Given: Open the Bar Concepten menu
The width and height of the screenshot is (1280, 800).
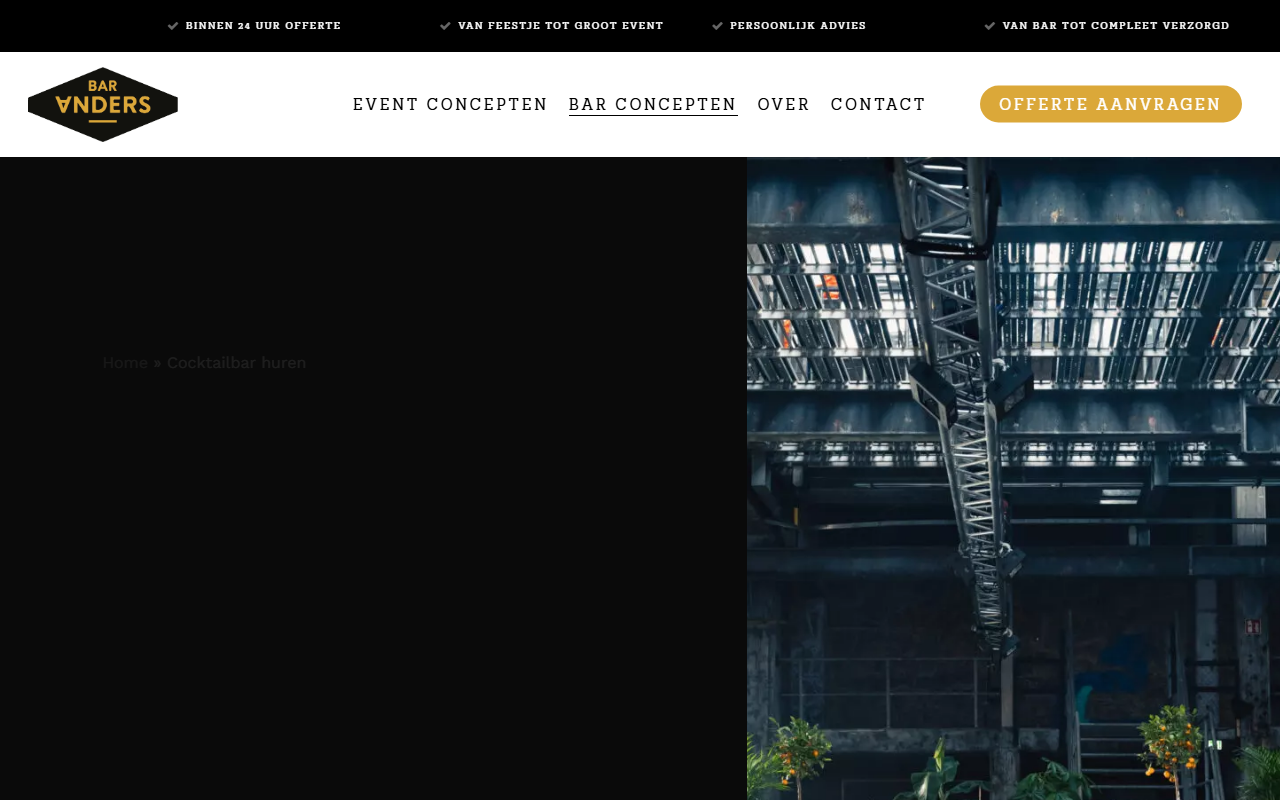Looking at the screenshot, I should [x=653, y=104].
